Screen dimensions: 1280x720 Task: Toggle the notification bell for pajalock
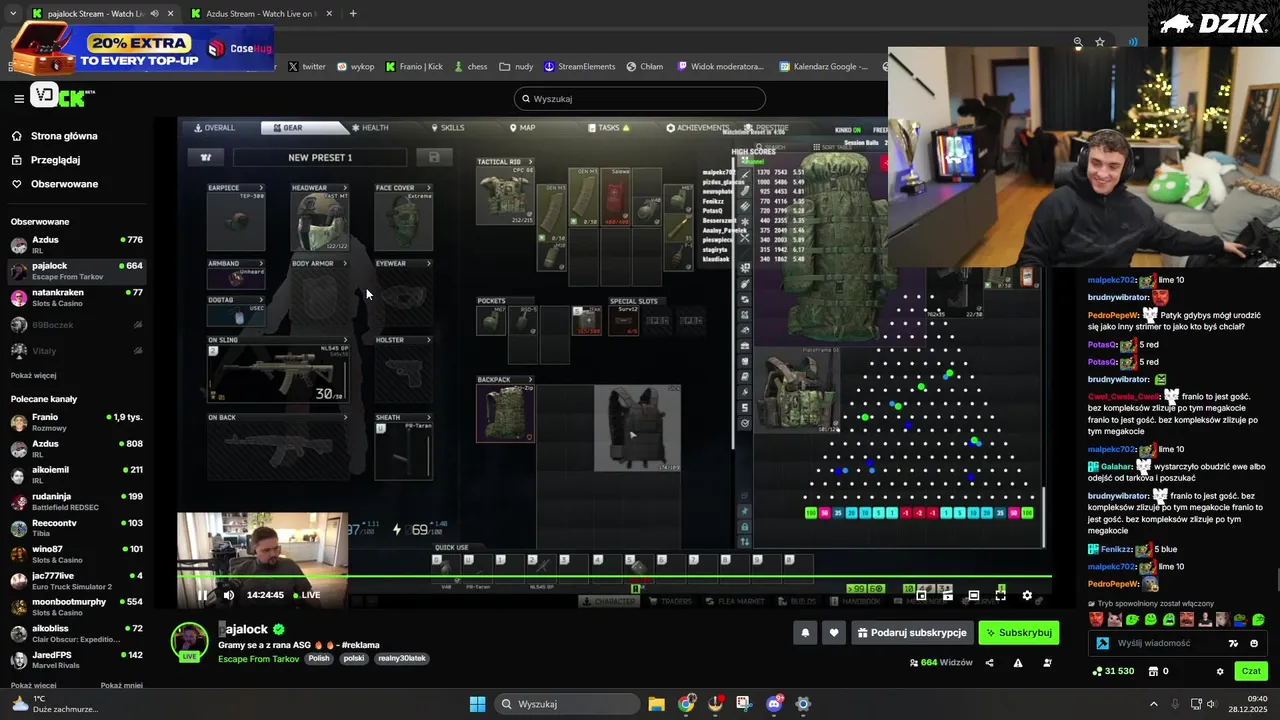point(805,633)
